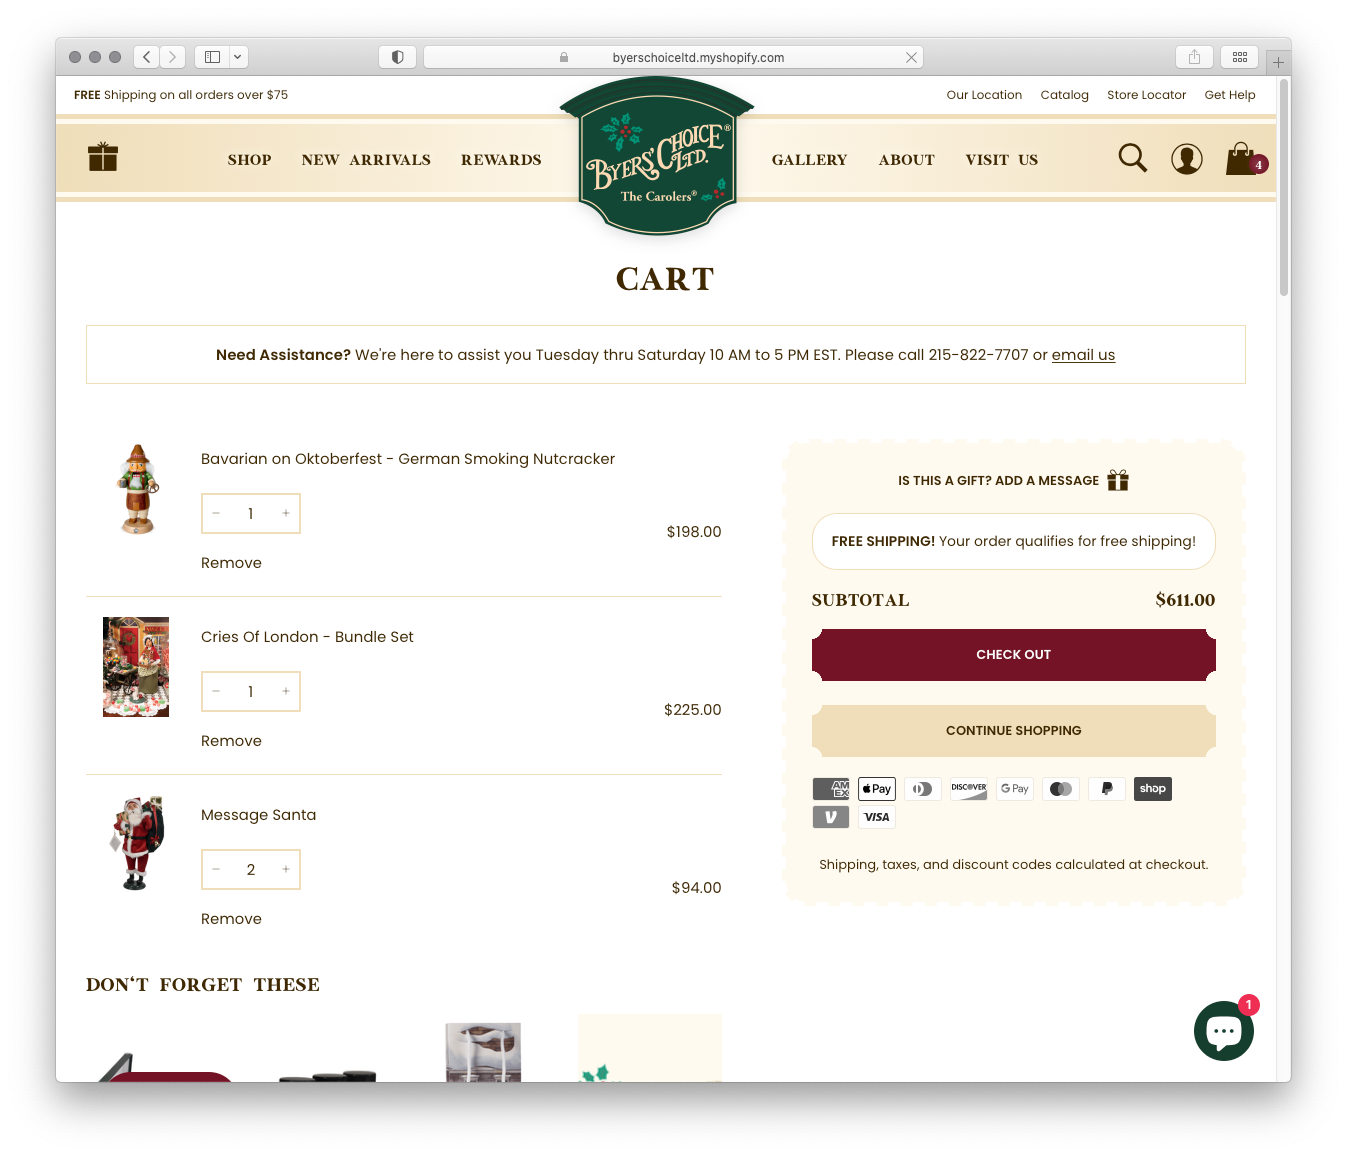The image size is (1347, 1156).
Task: Remove the Message Santa item
Action: pos(231,919)
